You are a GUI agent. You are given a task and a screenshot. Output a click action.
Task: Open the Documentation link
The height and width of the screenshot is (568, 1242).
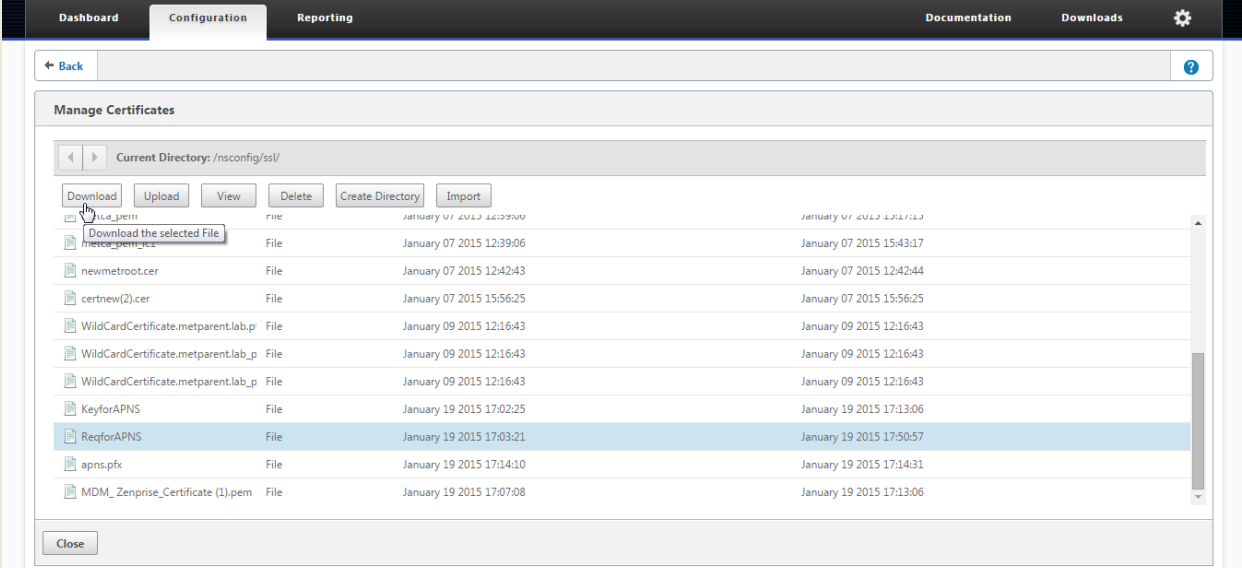pos(968,18)
